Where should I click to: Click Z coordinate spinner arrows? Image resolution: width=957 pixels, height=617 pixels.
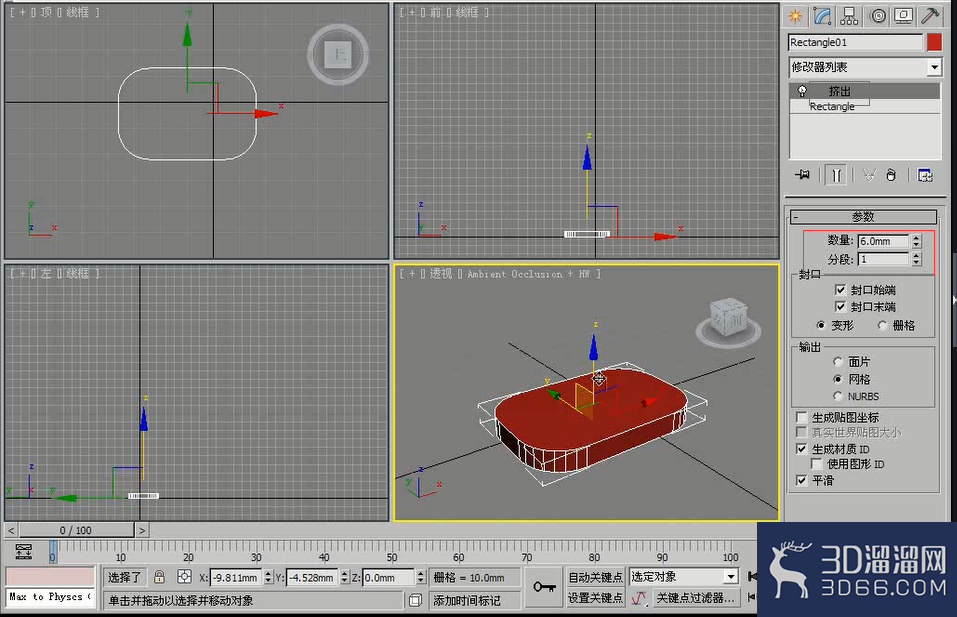tap(421, 577)
